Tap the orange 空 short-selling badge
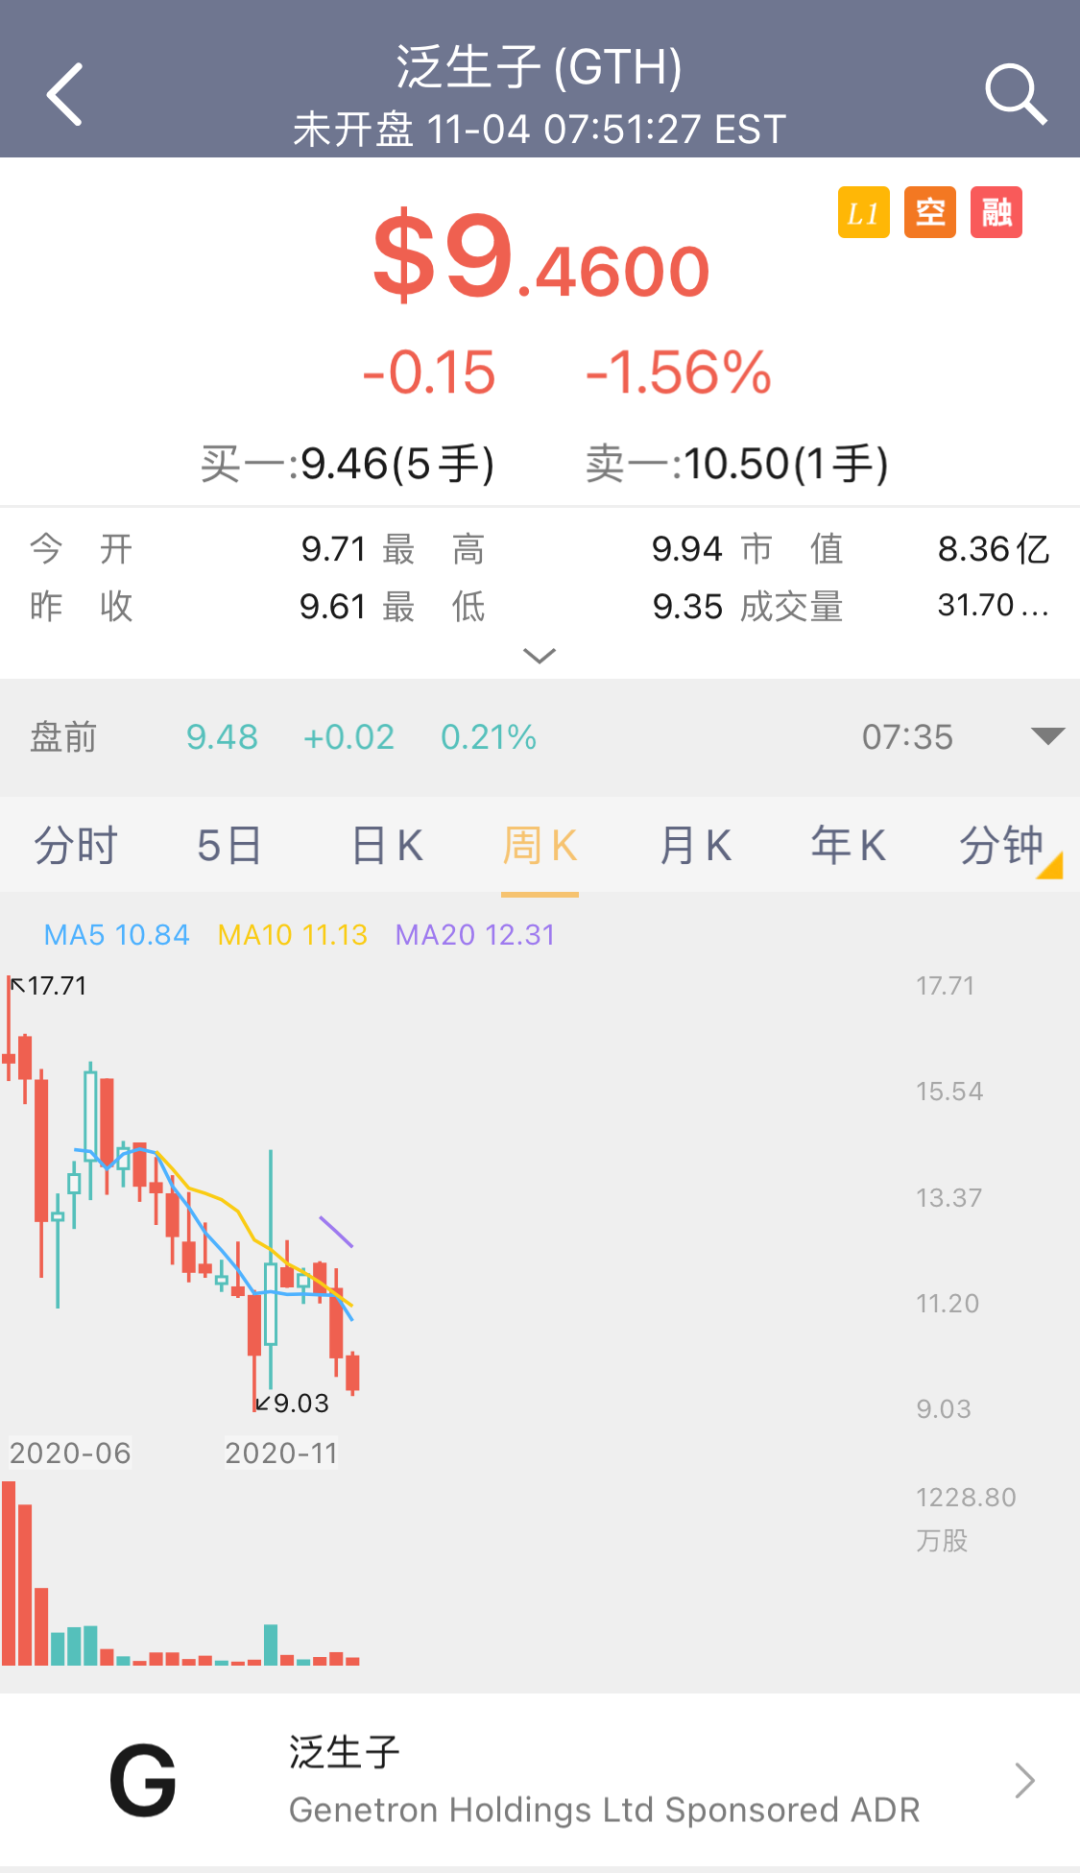The image size is (1080, 1873). (x=930, y=213)
